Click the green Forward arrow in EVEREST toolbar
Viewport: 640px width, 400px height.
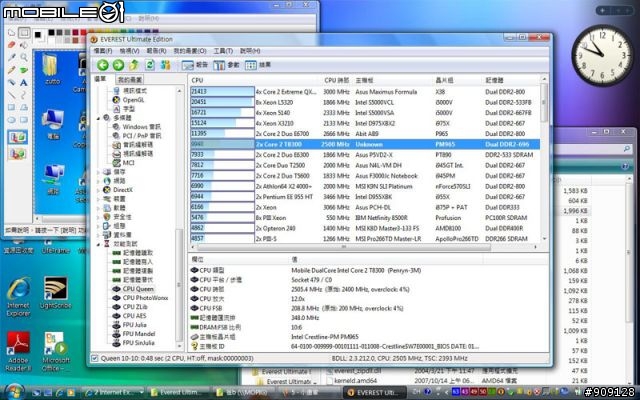click(118, 65)
